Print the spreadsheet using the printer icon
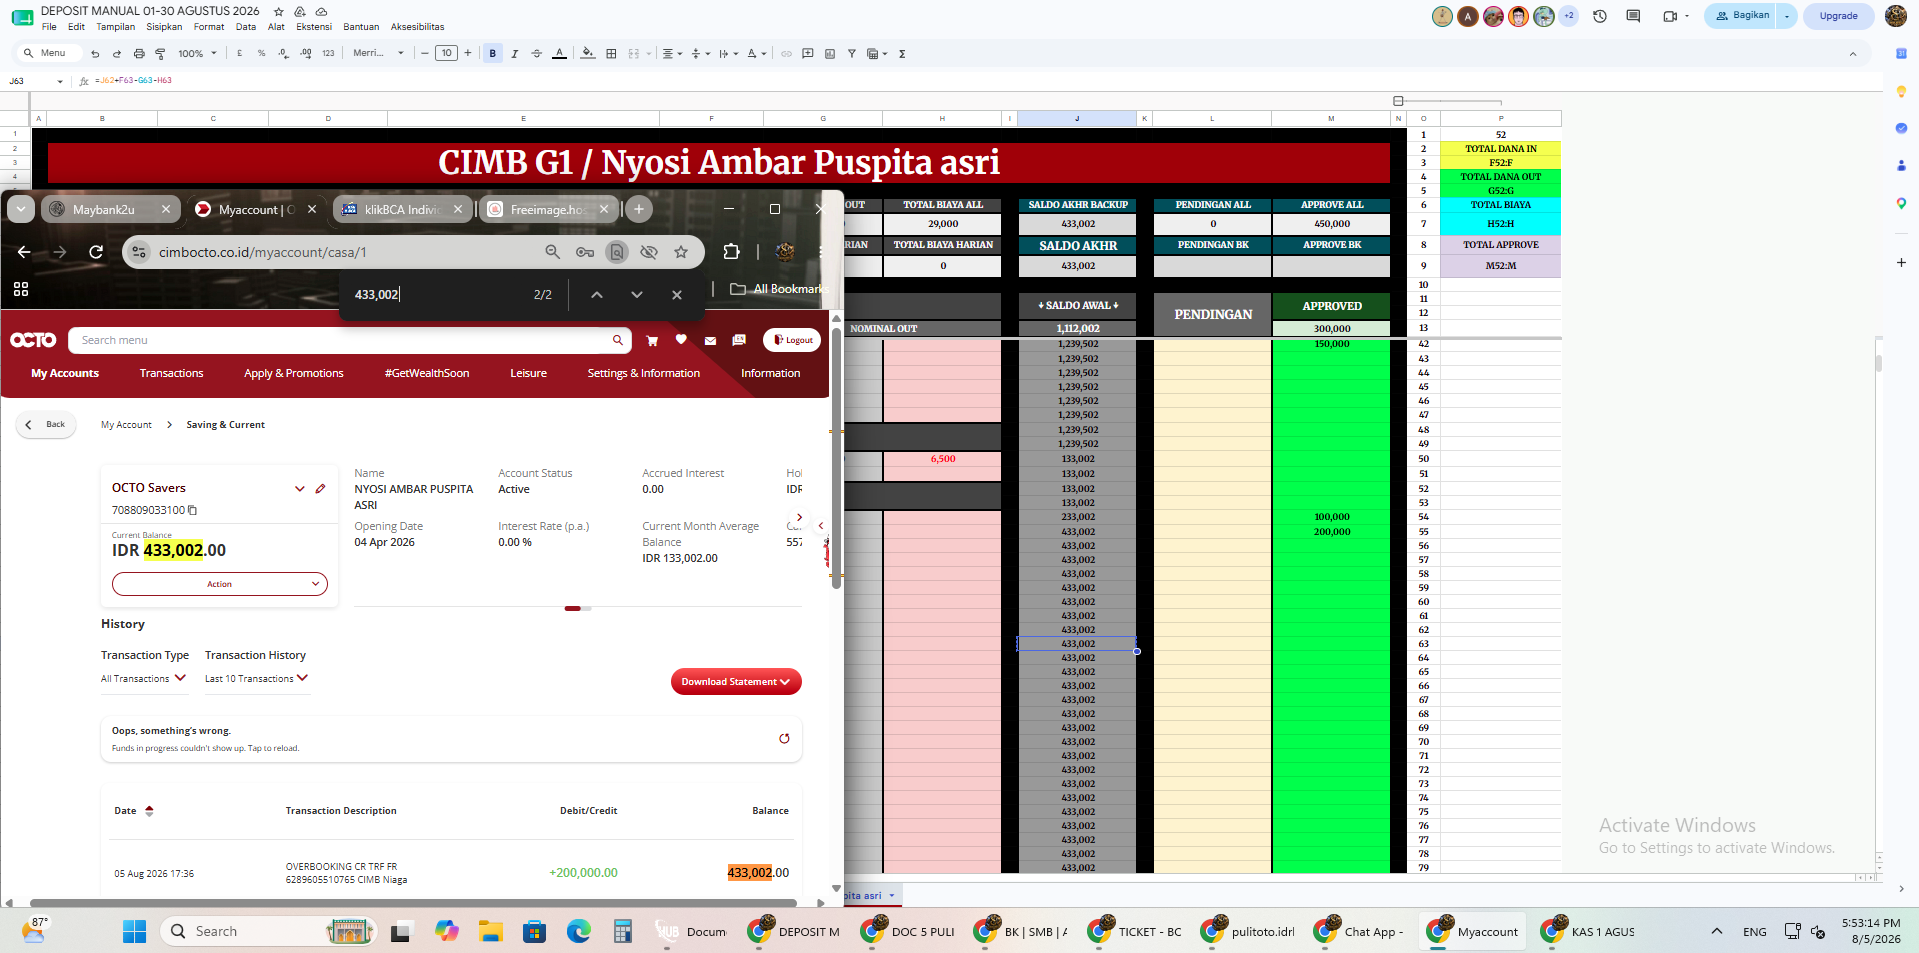Image resolution: width=1919 pixels, height=953 pixels. pos(139,54)
